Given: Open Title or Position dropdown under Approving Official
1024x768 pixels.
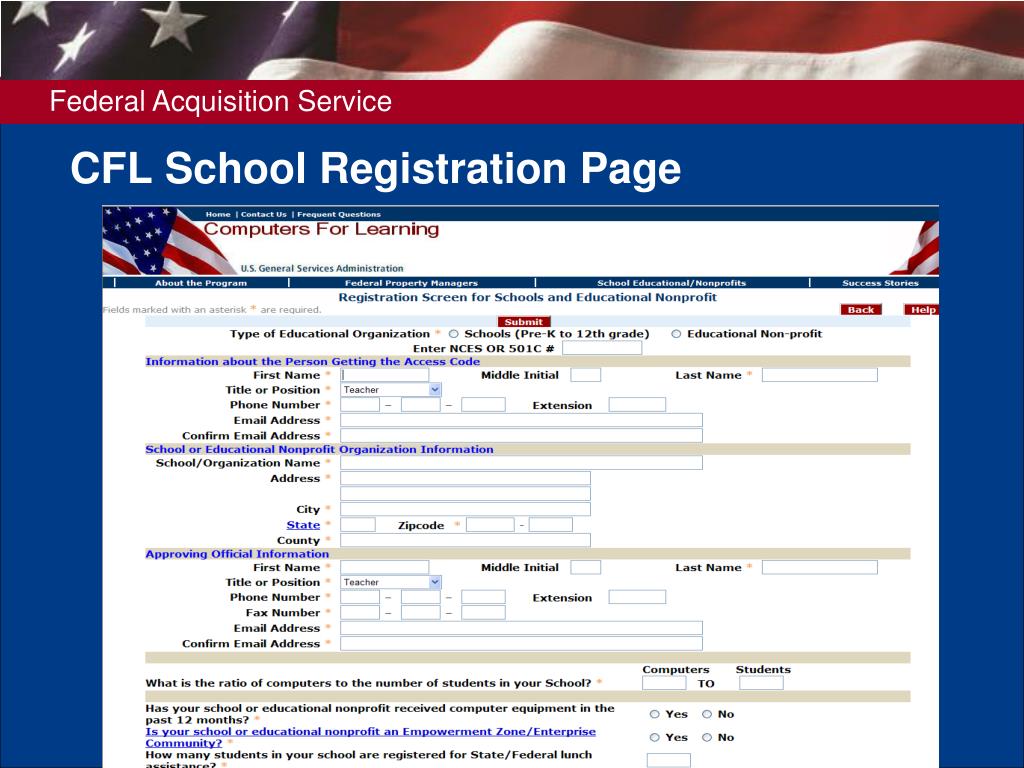Looking at the screenshot, I should (x=391, y=582).
